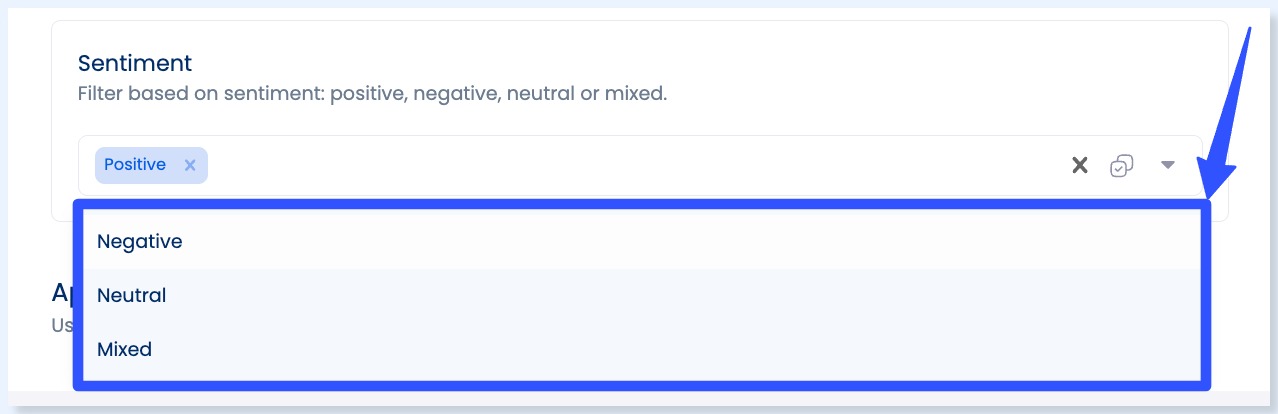Viewport: 1278px width, 414px height.
Task: Focus the Sentiment multi-select input field
Action: click(x=600, y=165)
